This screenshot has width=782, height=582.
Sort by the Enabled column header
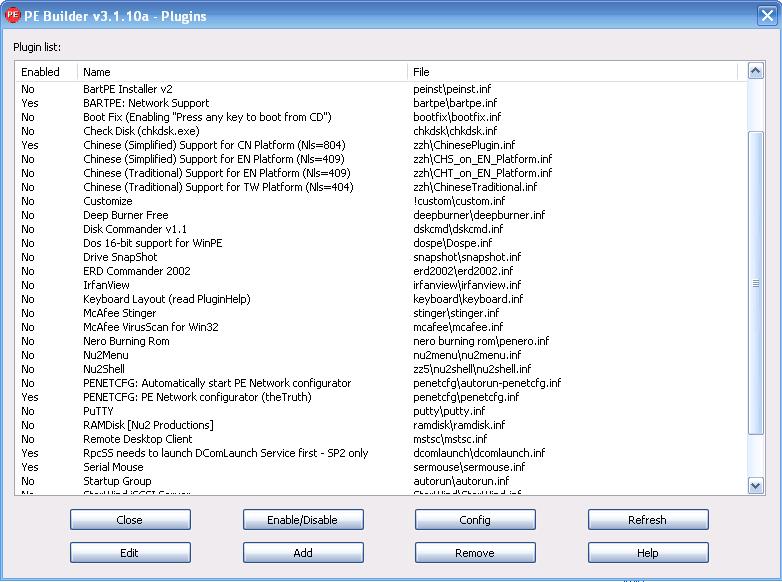[x=46, y=72]
